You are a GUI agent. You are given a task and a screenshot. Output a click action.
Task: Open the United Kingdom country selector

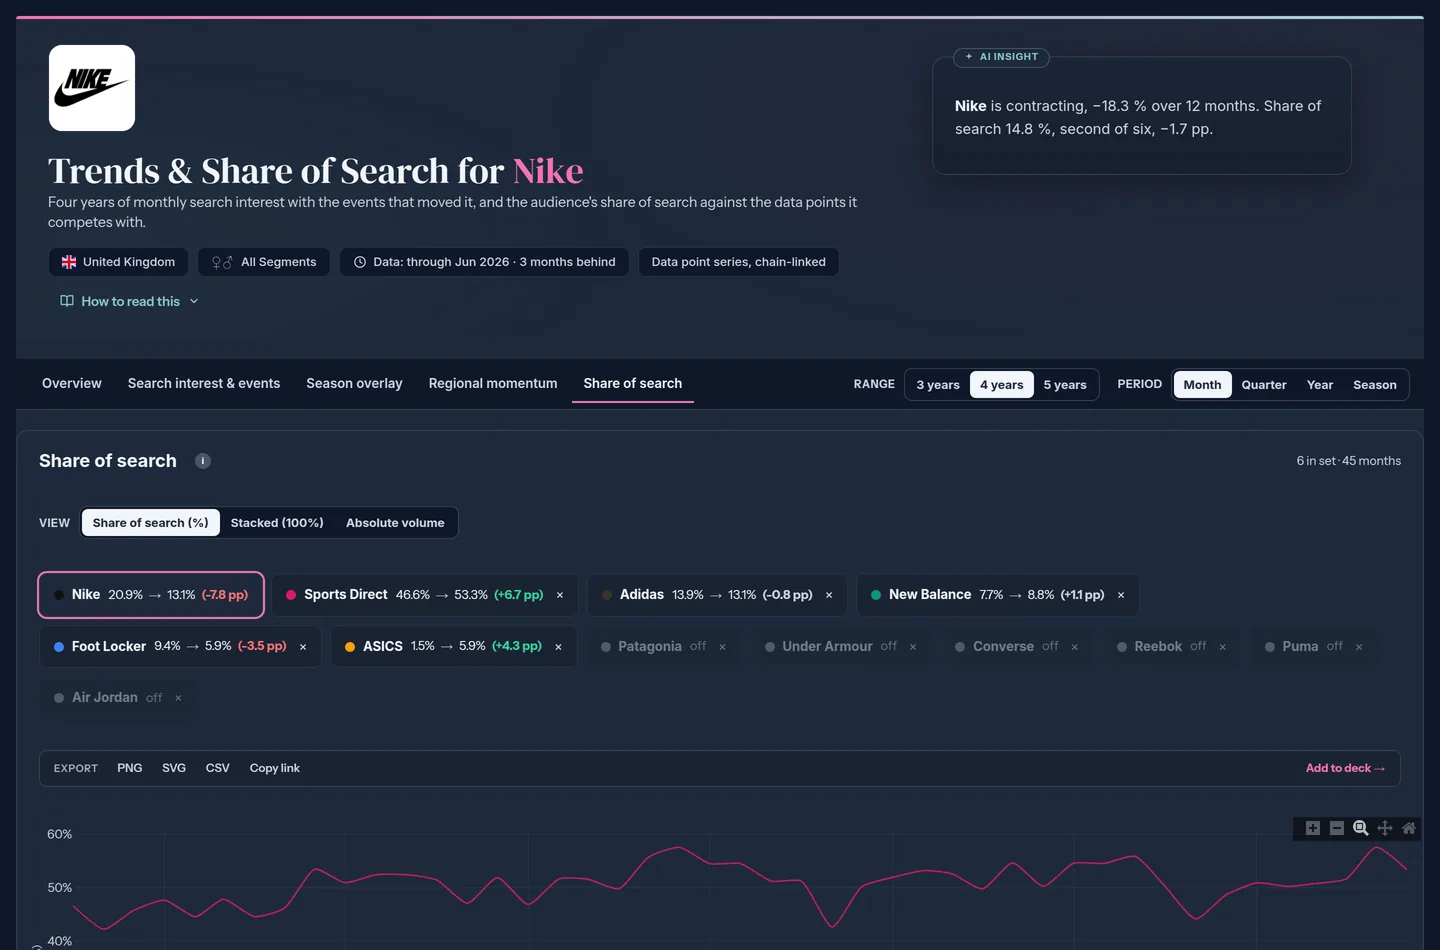[118, 262]
